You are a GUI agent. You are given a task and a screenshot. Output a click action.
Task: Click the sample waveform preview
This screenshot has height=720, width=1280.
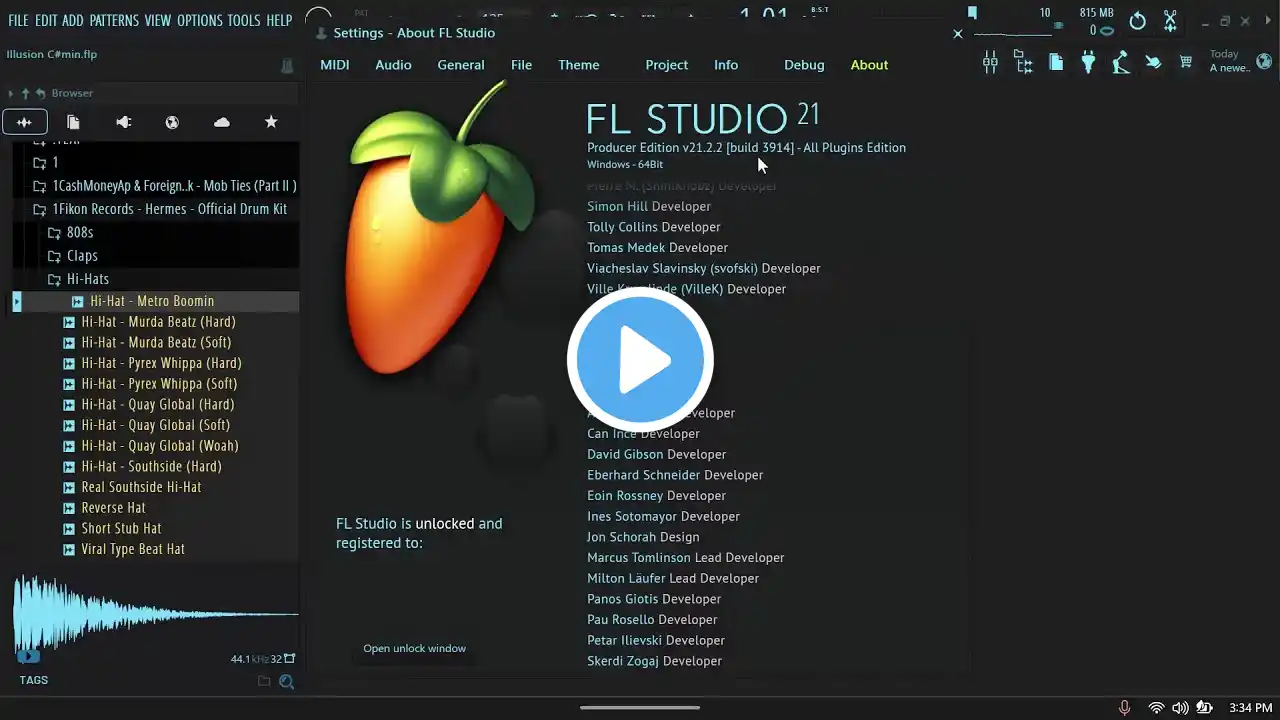coord(155,612)
